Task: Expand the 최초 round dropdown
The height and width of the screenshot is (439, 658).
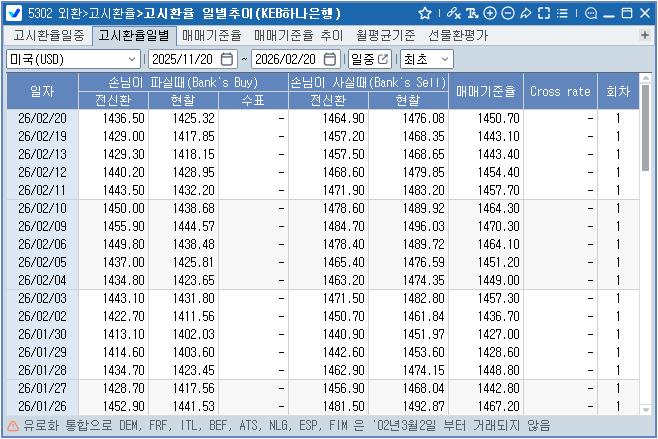Action: (427, 59)
